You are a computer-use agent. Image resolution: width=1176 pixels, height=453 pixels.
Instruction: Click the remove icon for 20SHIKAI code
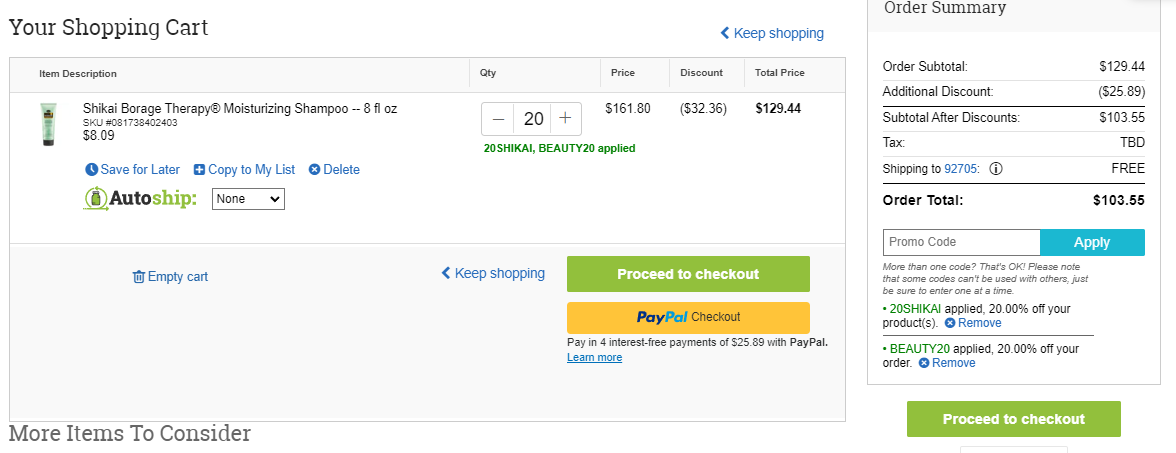(x=950, y=323)
